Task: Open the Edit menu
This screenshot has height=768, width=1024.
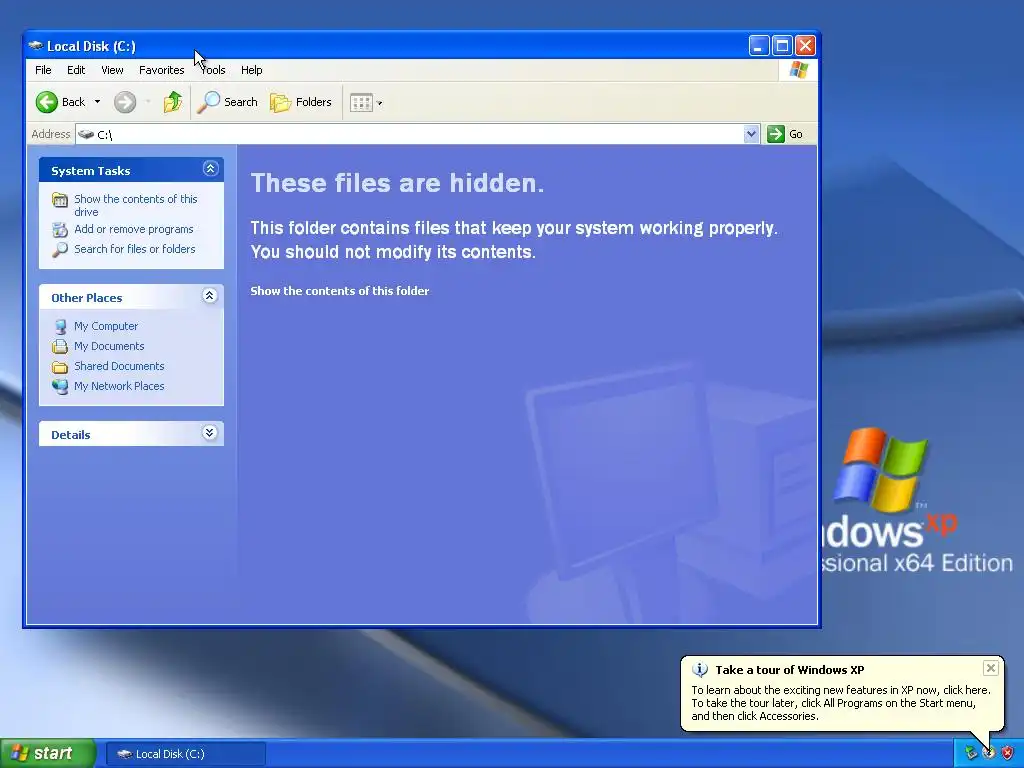Action: 76,70
